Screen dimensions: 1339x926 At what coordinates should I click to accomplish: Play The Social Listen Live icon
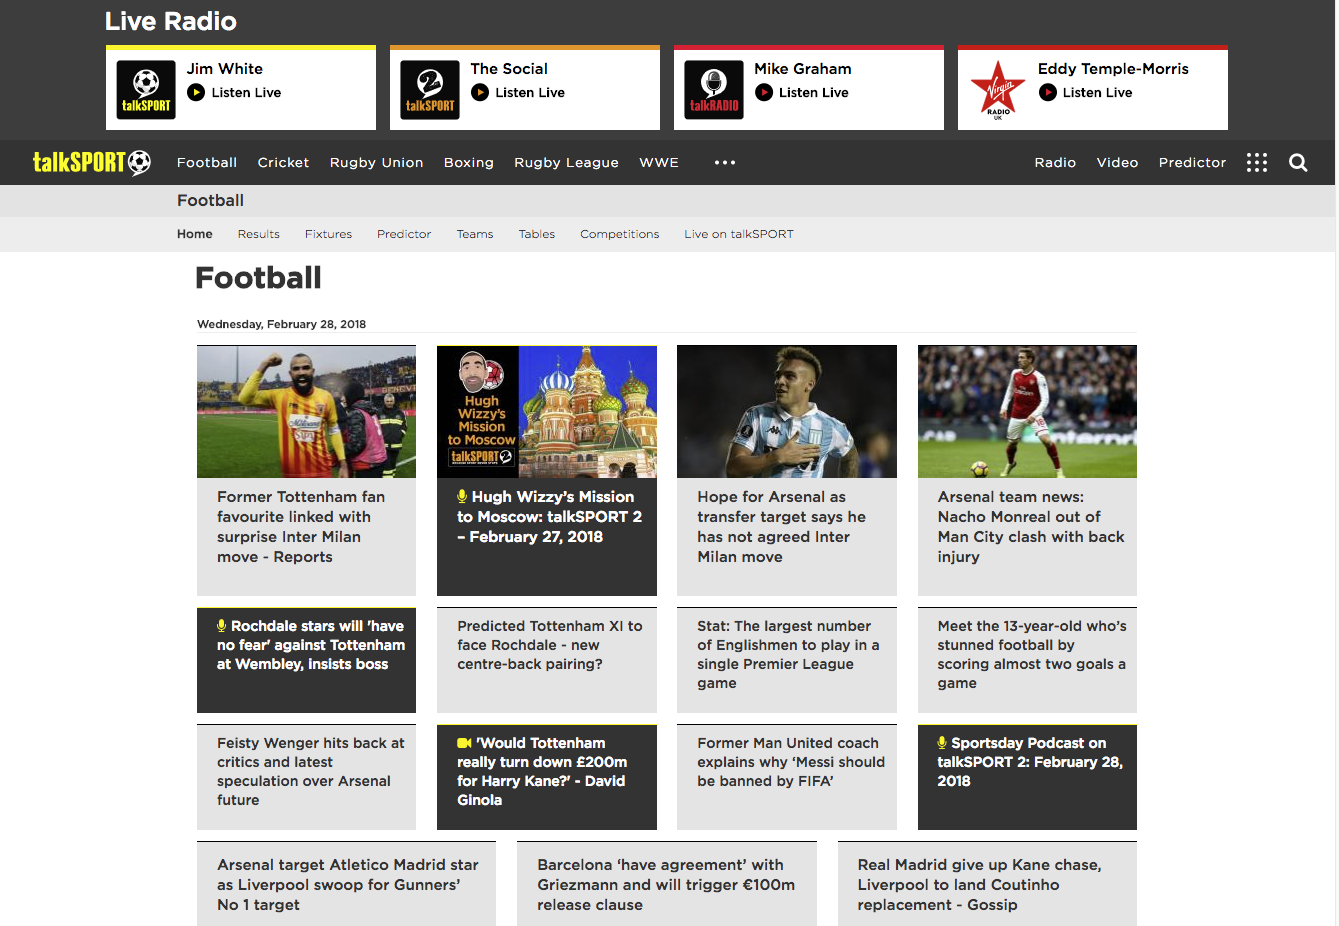point(480,92)
